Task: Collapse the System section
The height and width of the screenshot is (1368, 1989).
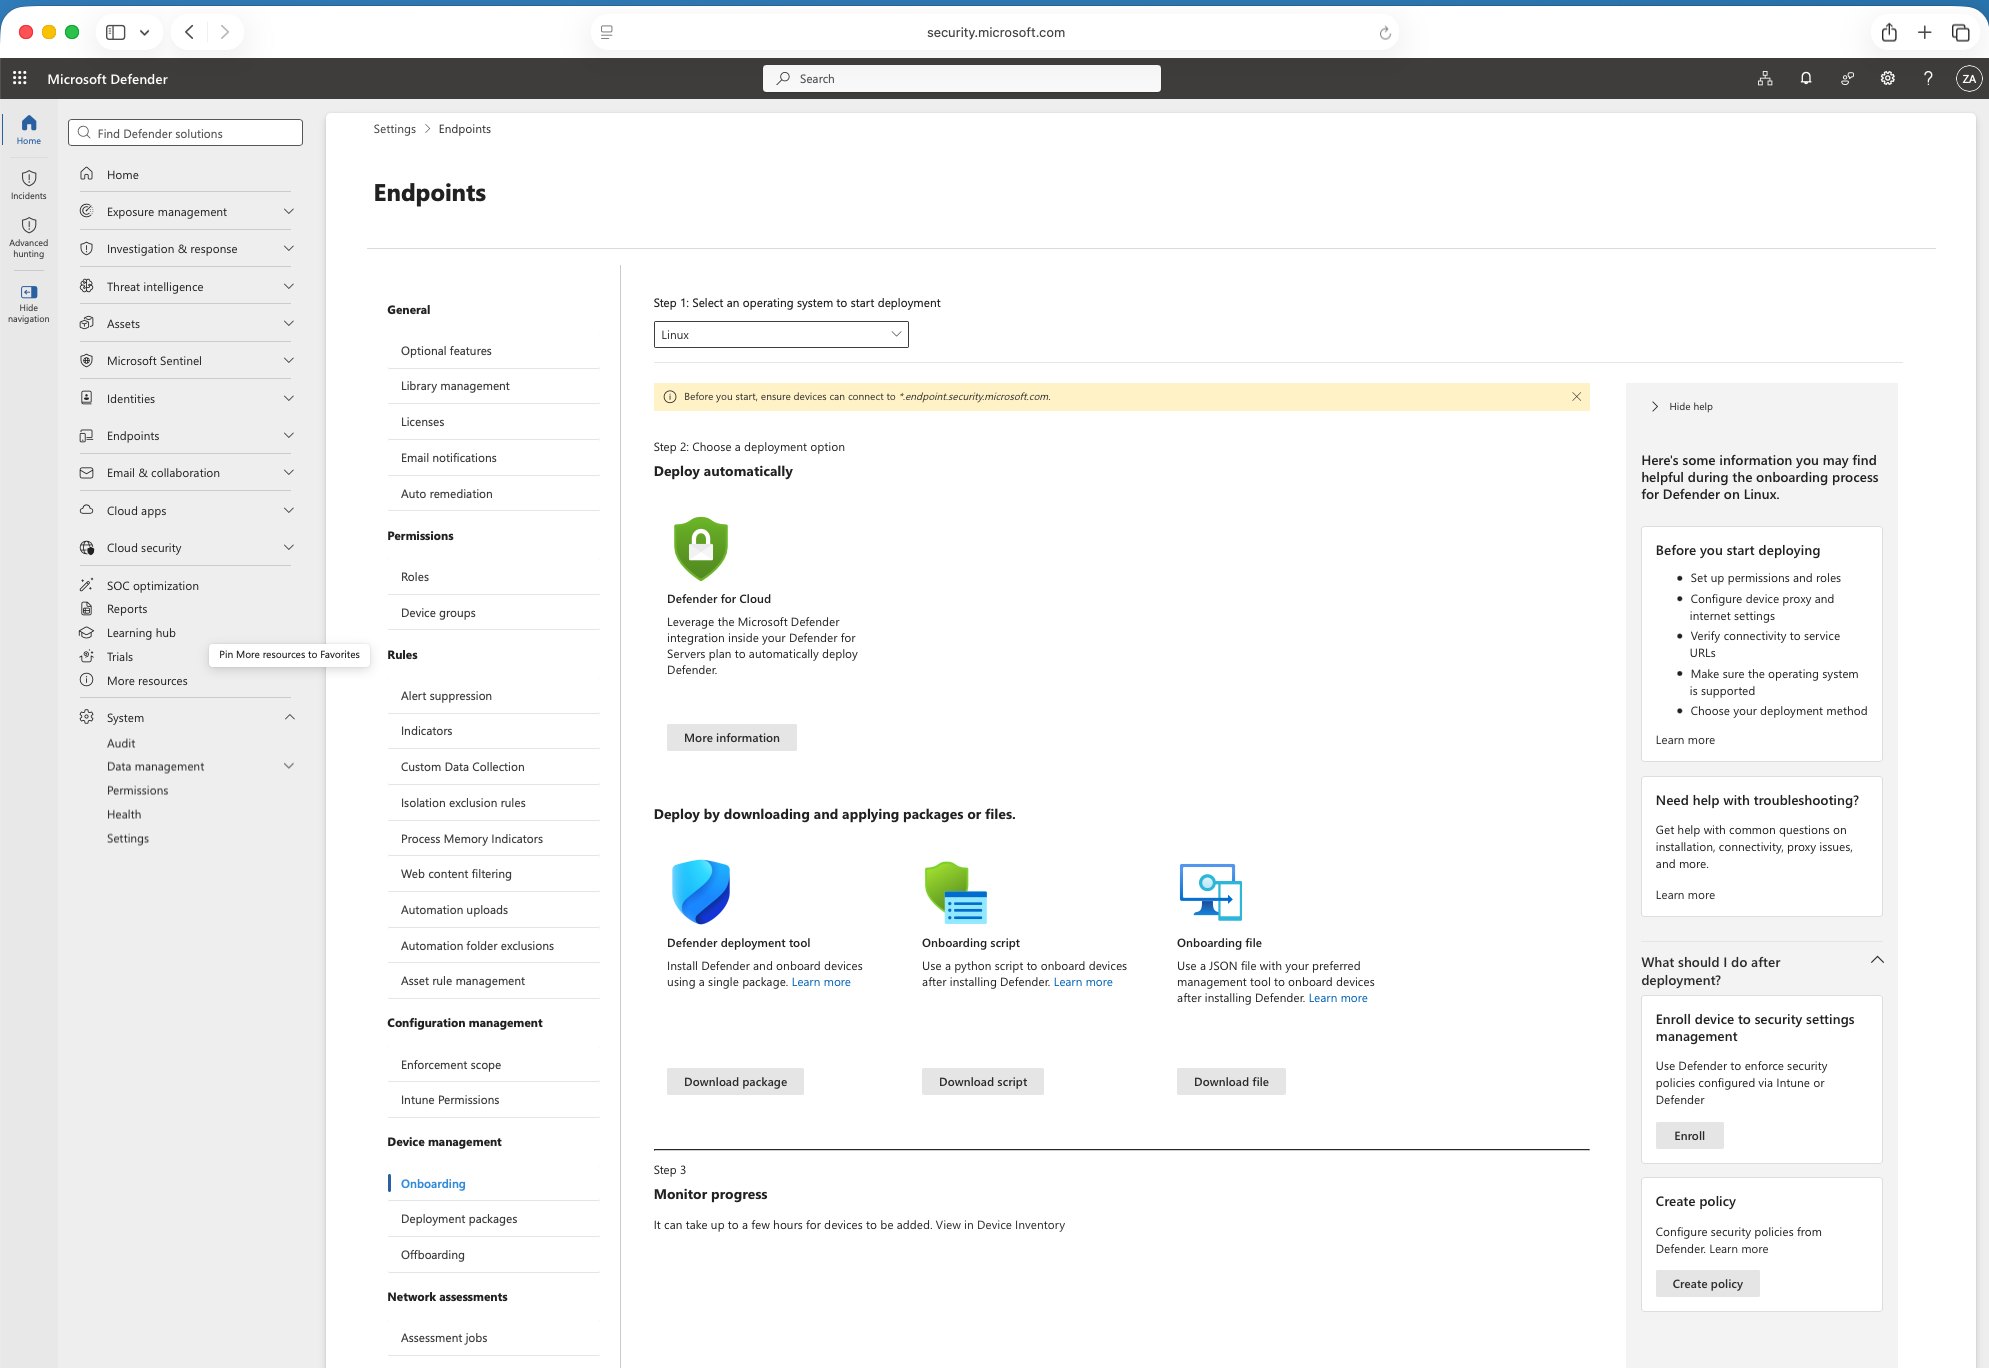Action: pyautogui.click(x=289, y=717)
